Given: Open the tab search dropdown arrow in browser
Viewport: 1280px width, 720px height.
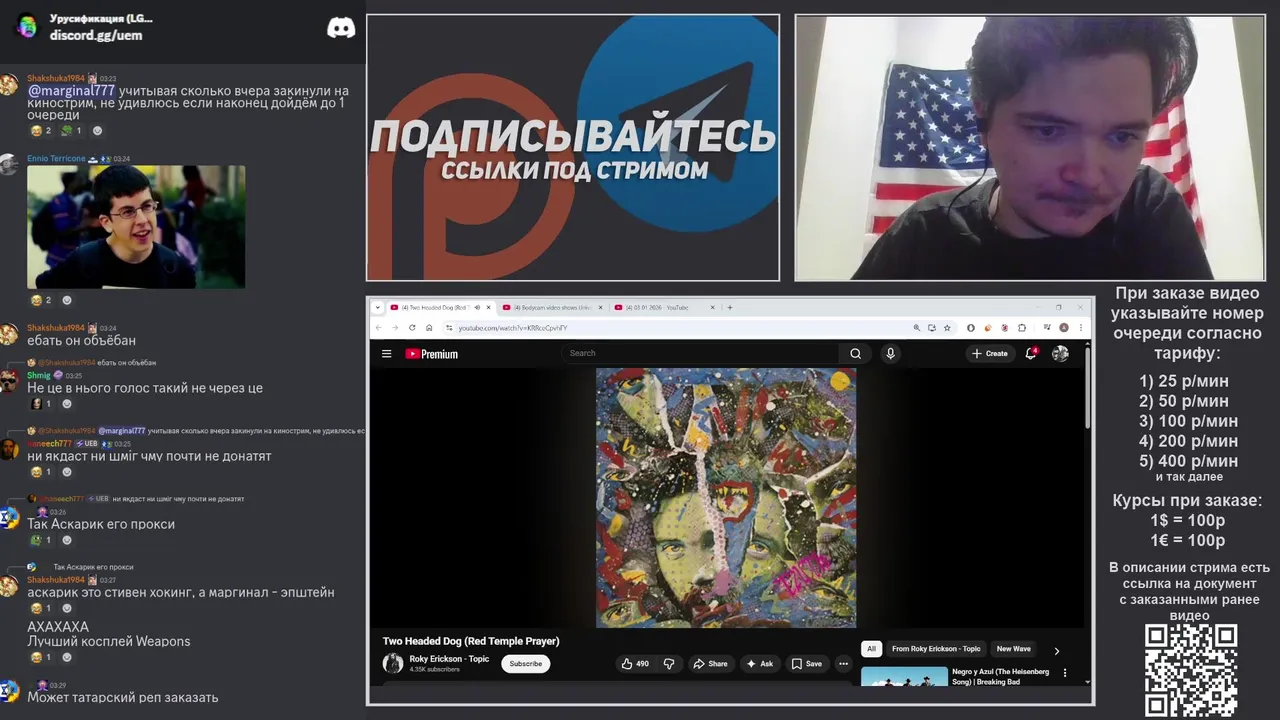Looking at the screenshot, I should pyautogui.click(x=376, y=307).
